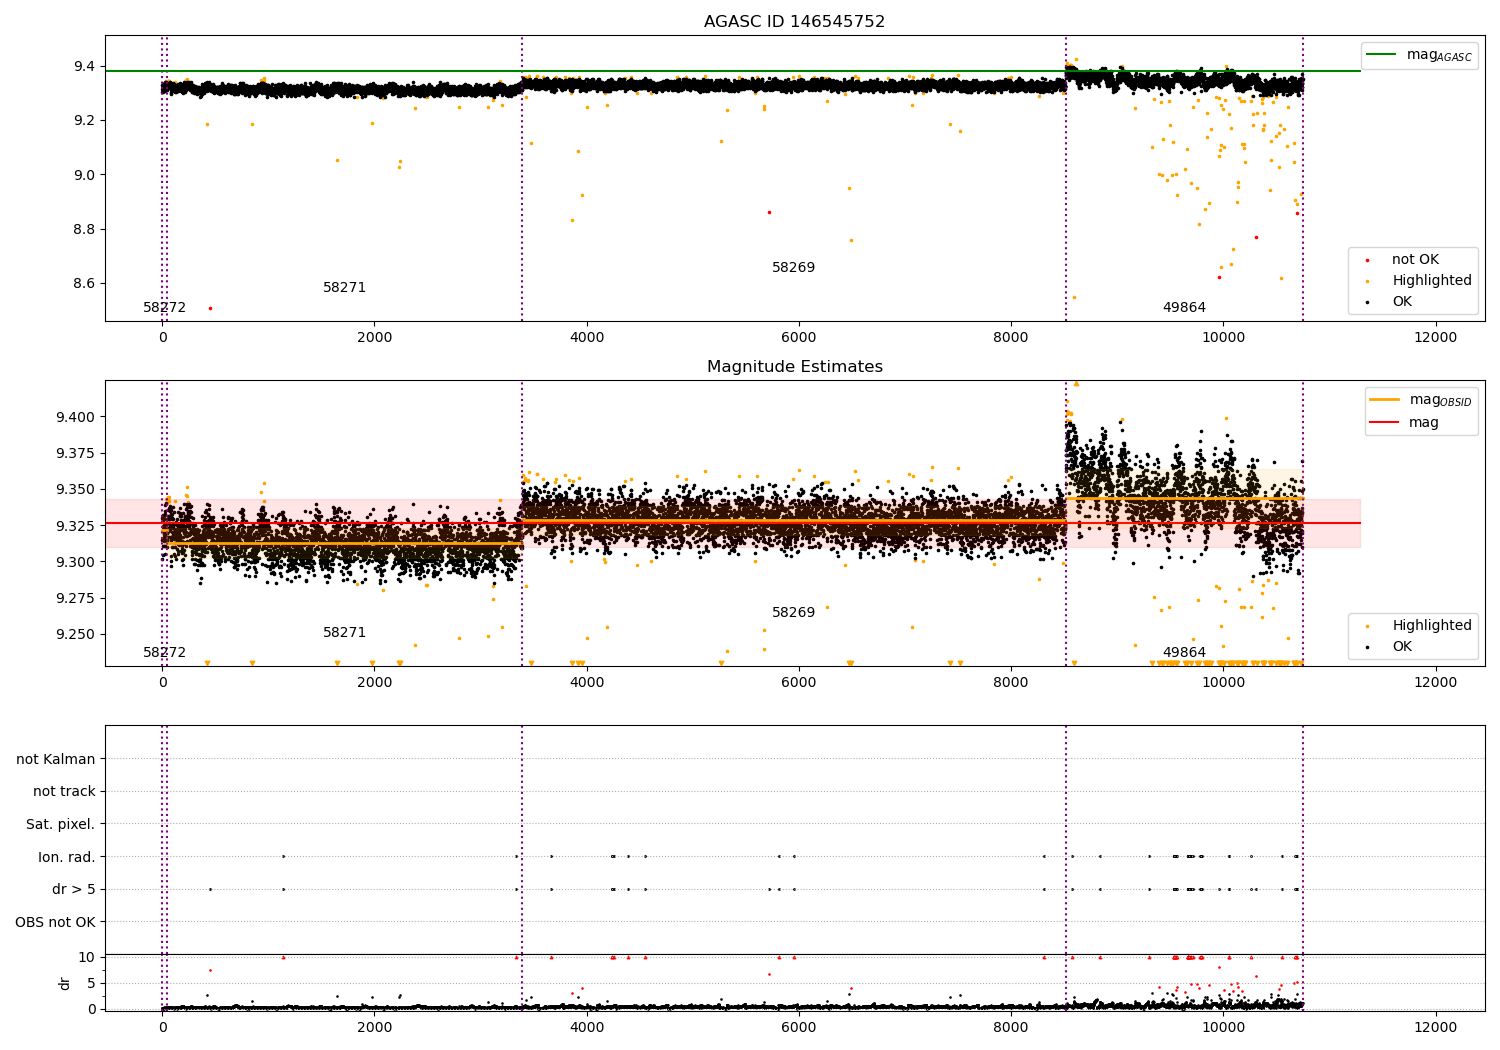Click the 9.4 y-axis tick in top plot

[83, 67]
